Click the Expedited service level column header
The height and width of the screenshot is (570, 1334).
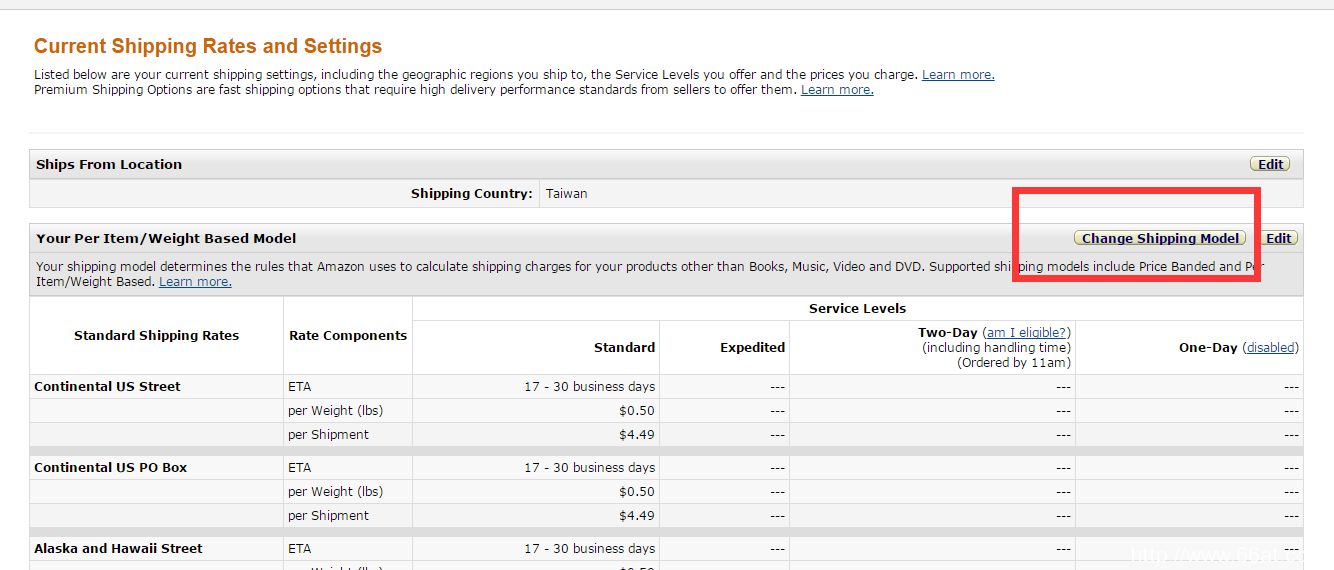[752, 347]
